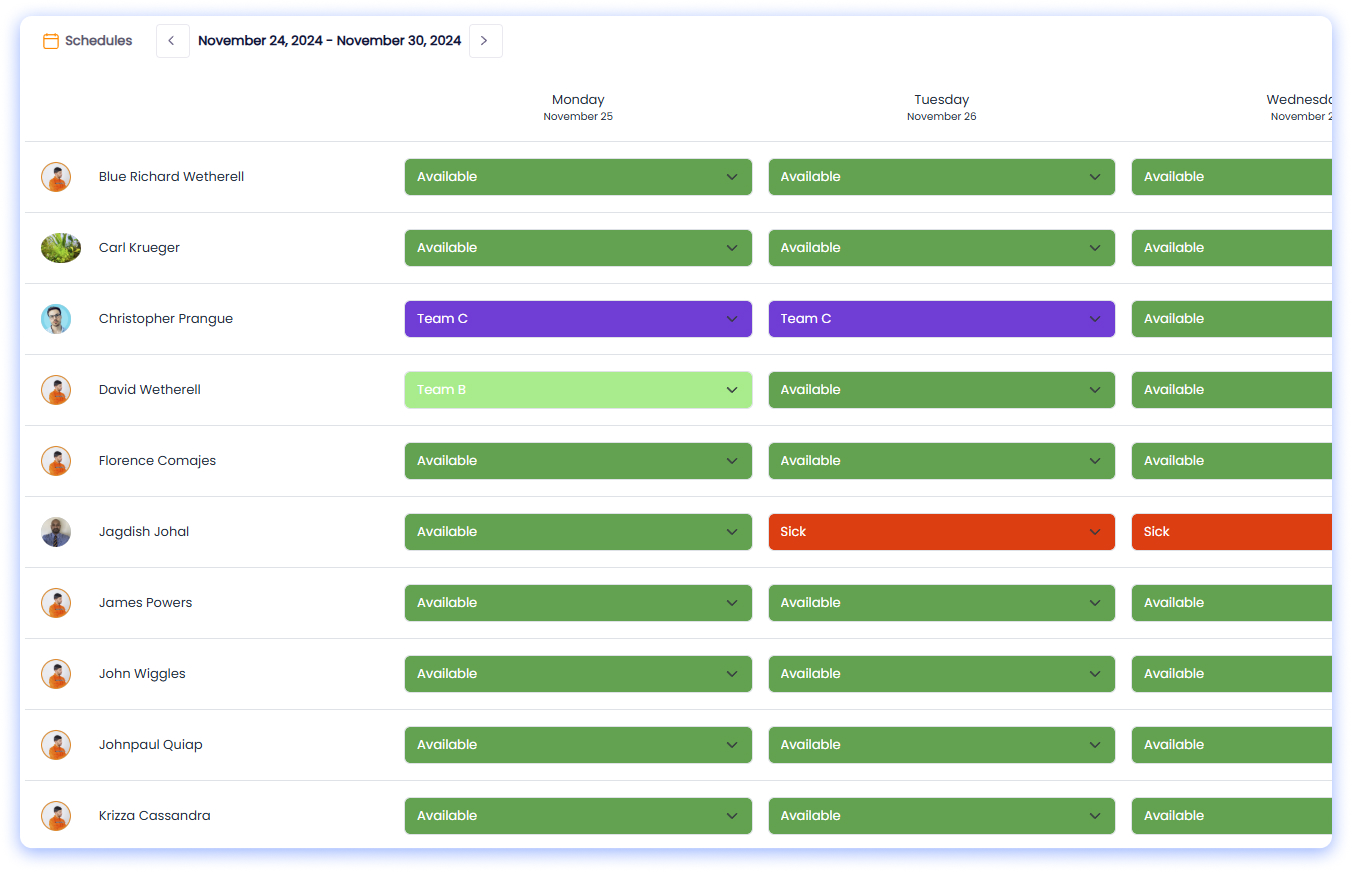Image resolution: width=1352 pixels, height=873 pixels.
Task: Click Christopher Prangue's profile picture
Action: (56, 319)
